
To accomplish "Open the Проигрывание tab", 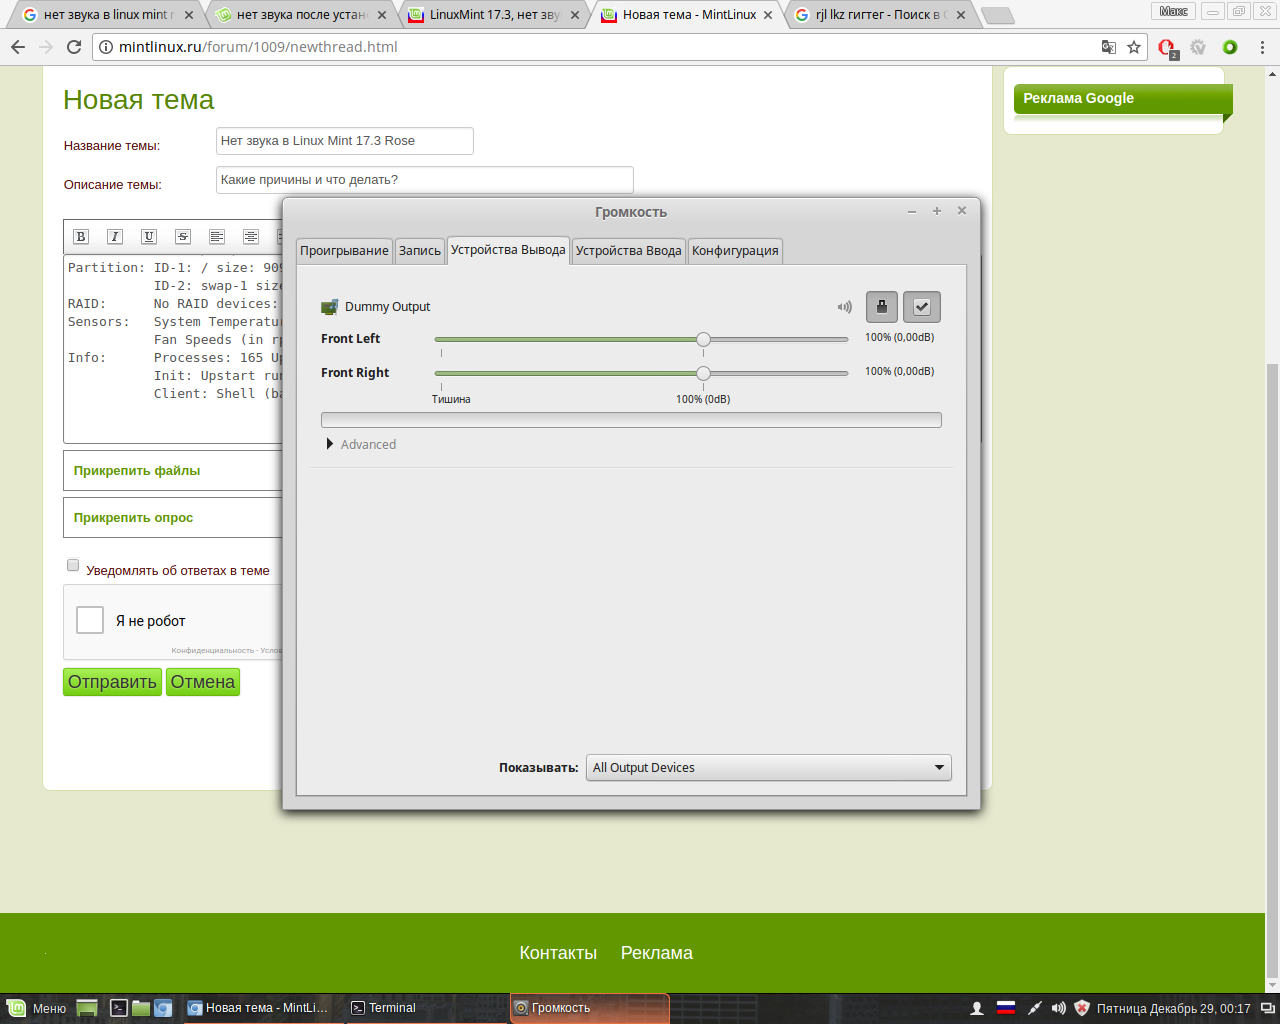I will (x=344, y=251).
